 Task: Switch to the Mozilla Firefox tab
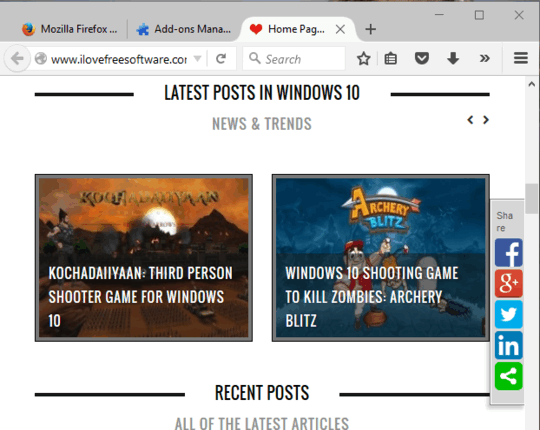coord(70,29)
